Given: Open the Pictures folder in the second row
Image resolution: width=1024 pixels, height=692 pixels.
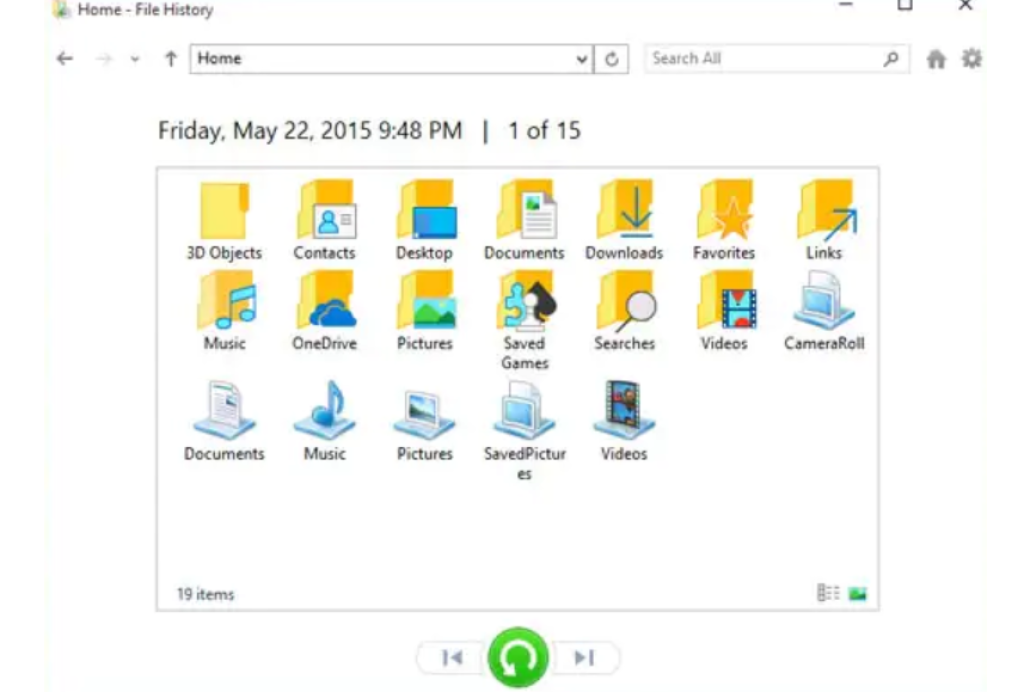Looking at the screenshot, I should (425, 311).
